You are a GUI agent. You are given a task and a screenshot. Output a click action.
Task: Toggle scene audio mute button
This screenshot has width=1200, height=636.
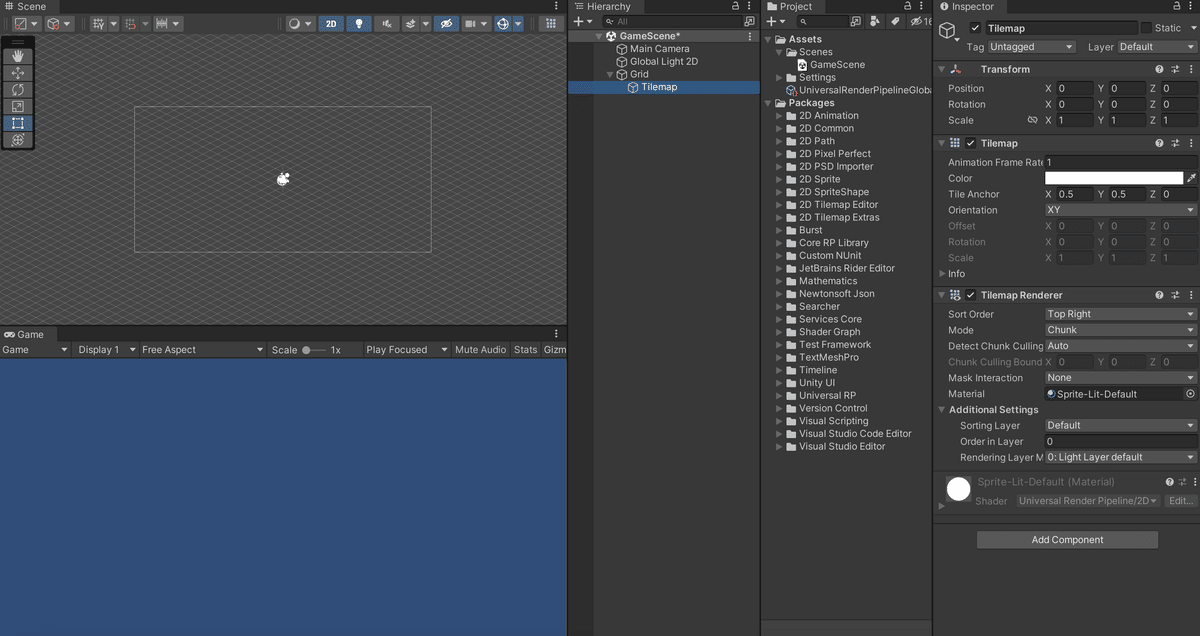point(385,24)
